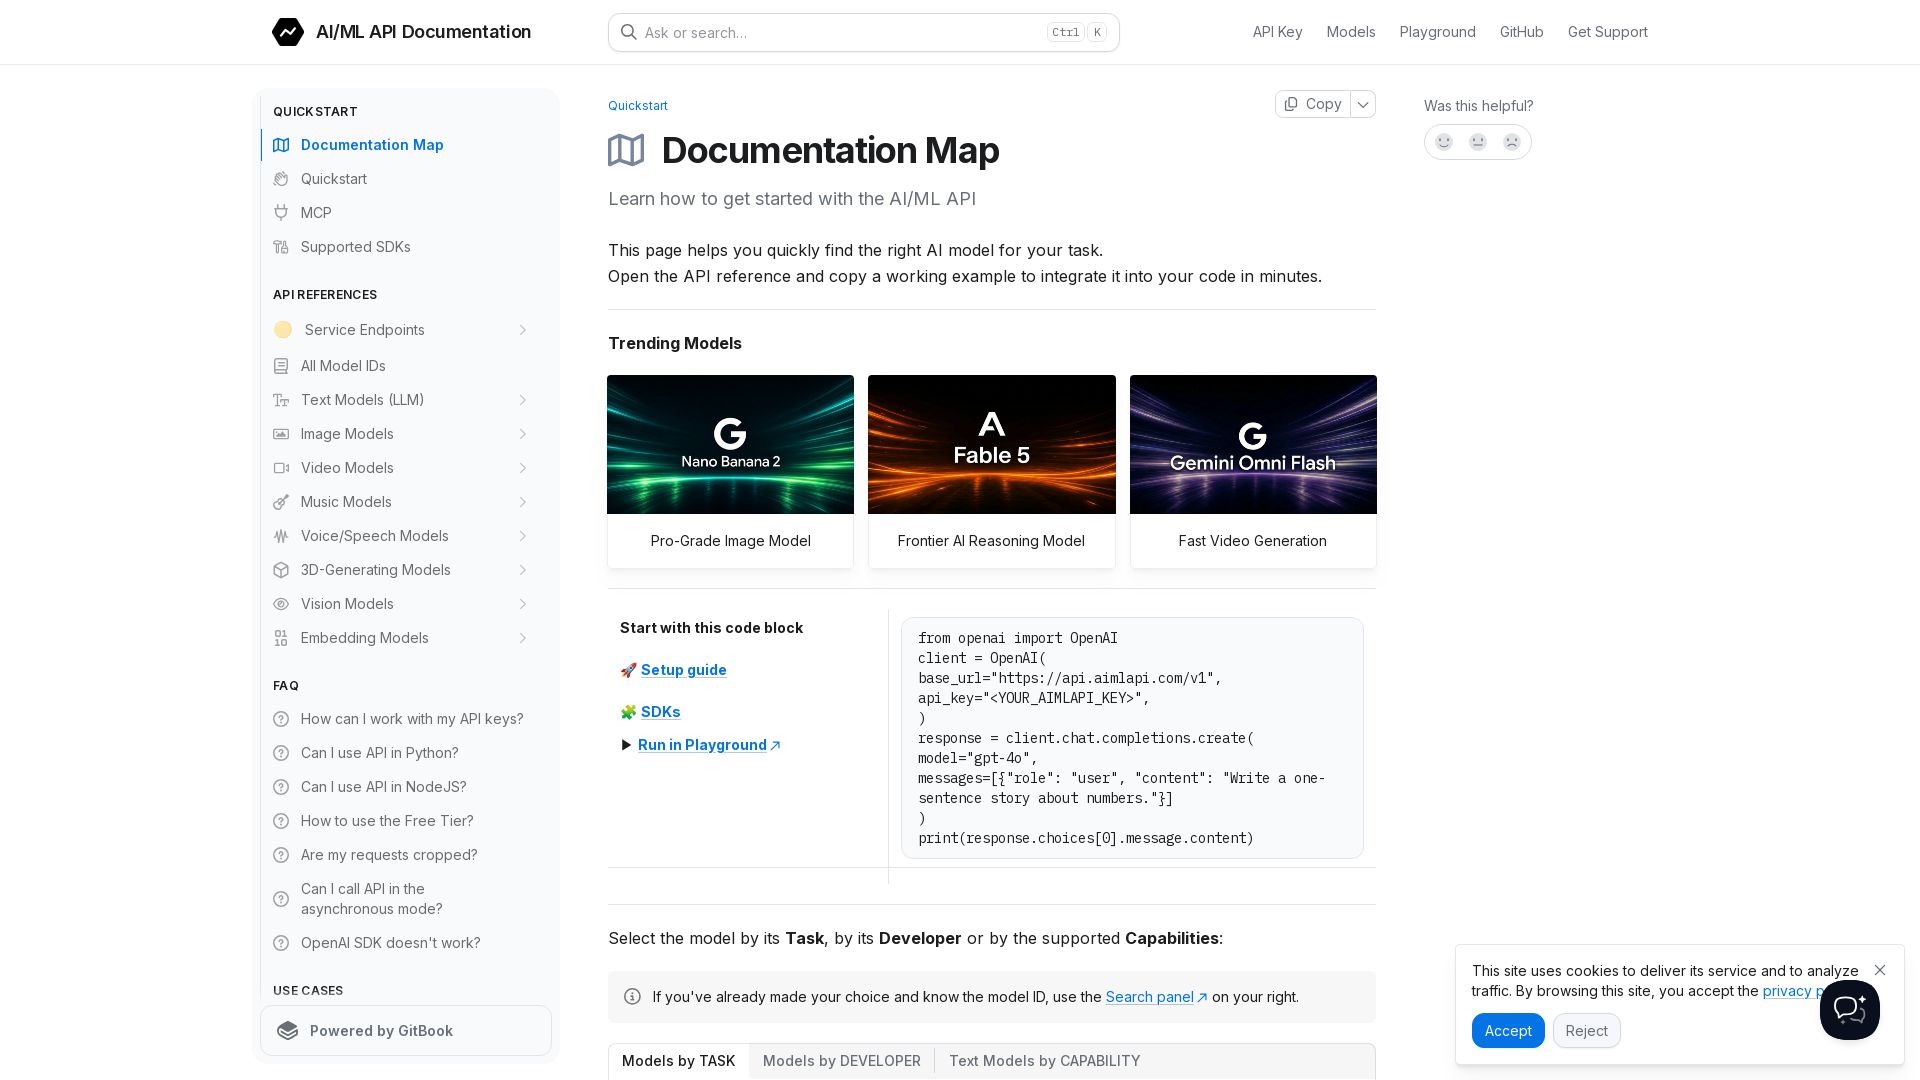This screenshot has height=1080, width=1920.
Task: Expand the Run in Playground disclosure triangle
Action: 626,745
